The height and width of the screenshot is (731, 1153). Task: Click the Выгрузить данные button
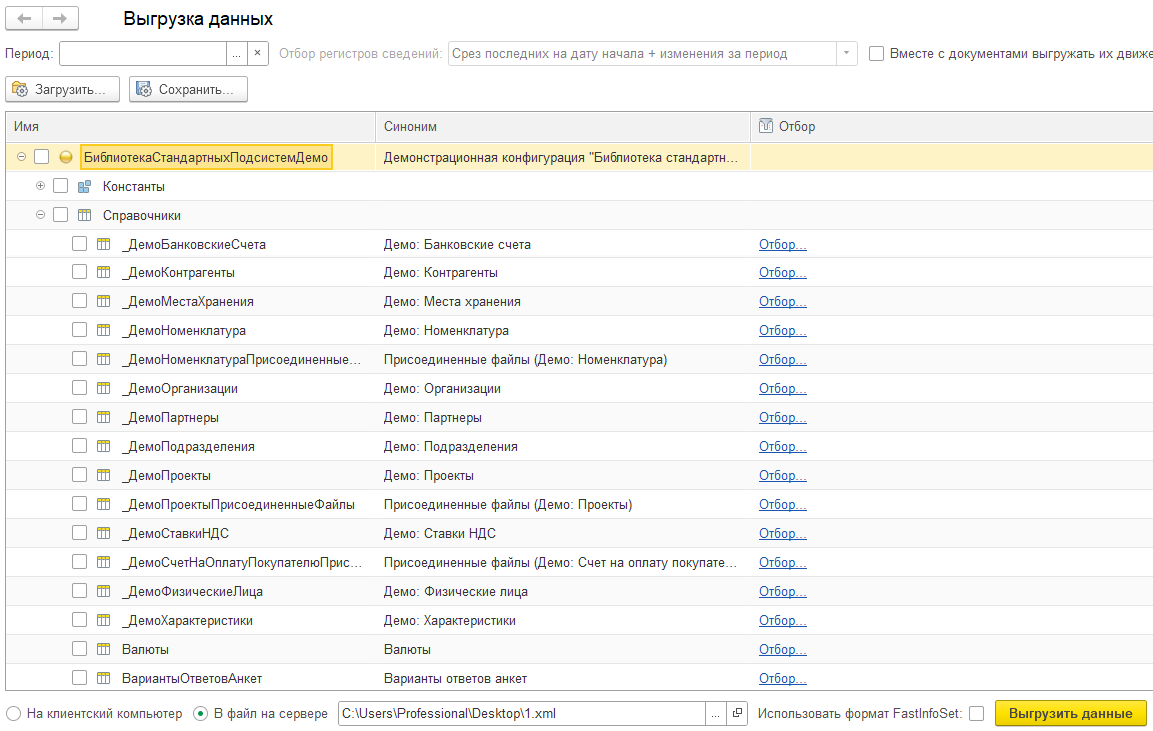[x=1071, y=713]
